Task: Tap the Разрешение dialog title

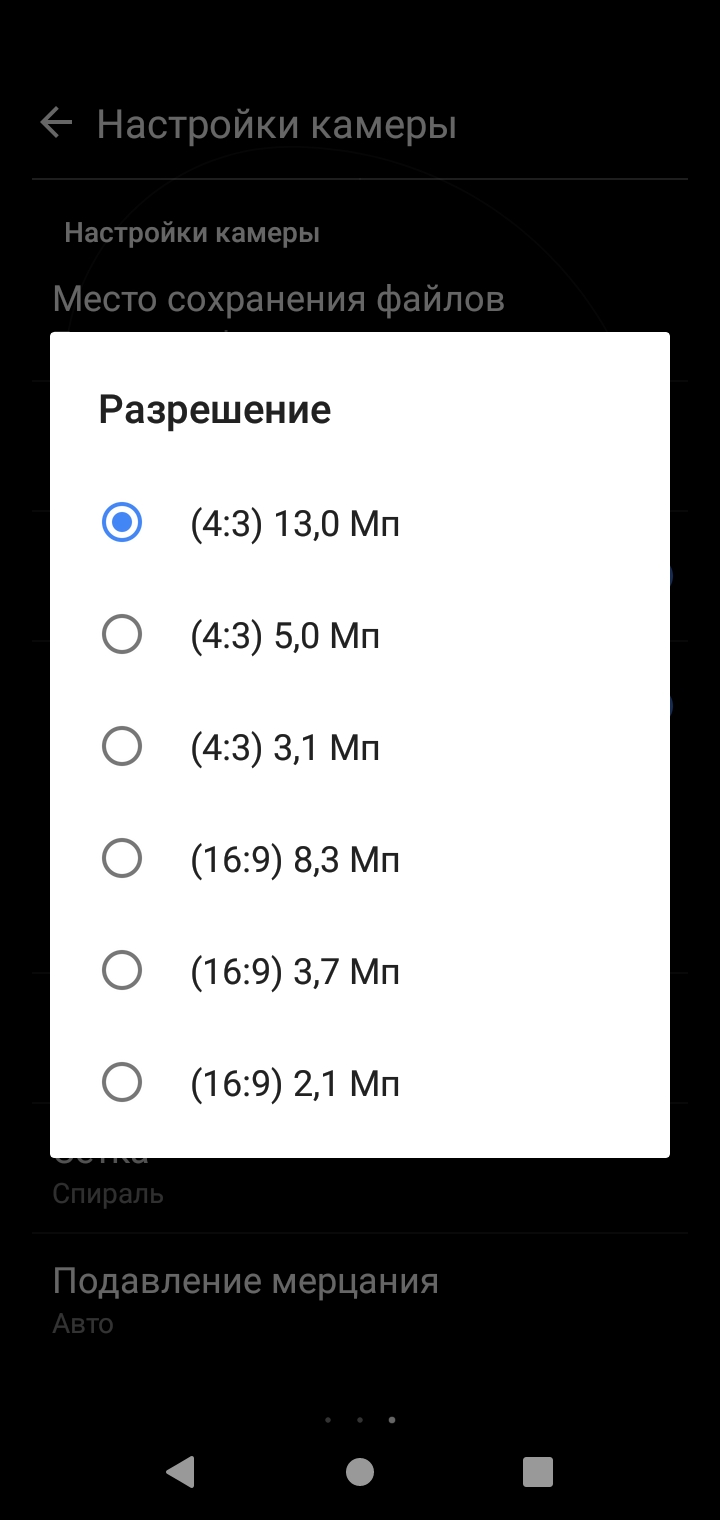Action: (214, 410)
